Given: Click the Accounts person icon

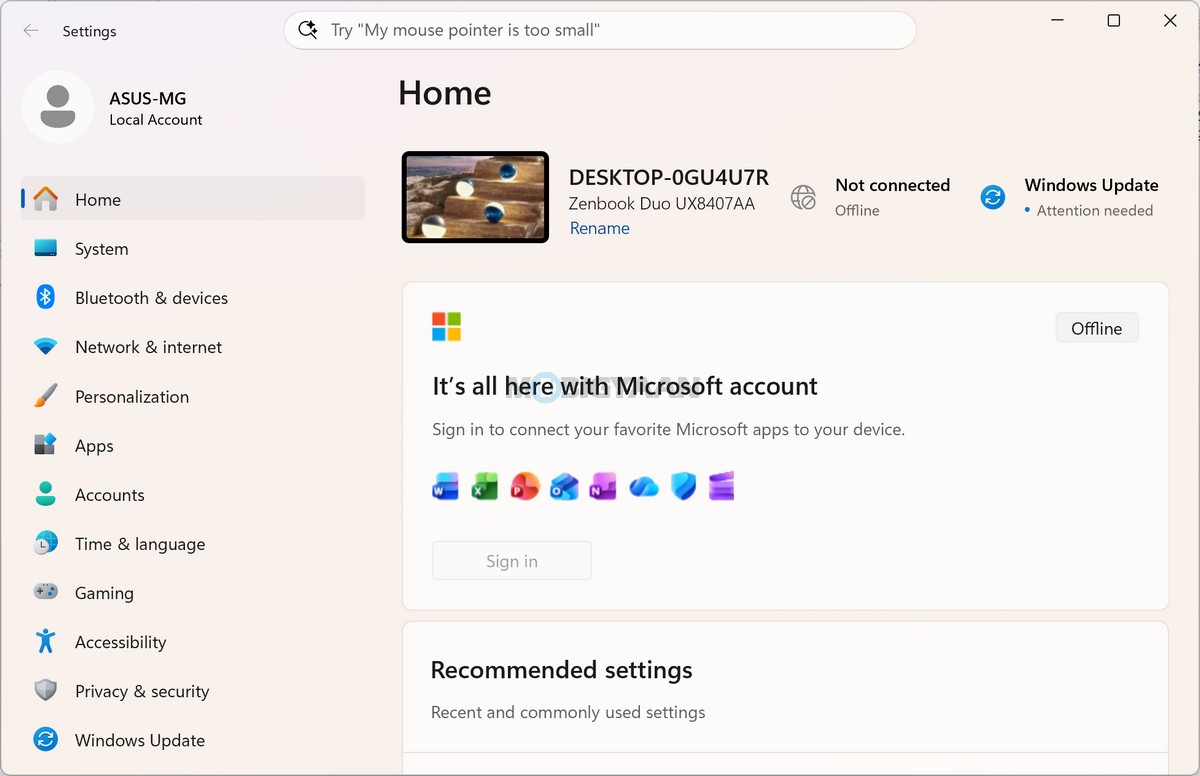Looking at the screenshot, I should [x=46, y=494].
